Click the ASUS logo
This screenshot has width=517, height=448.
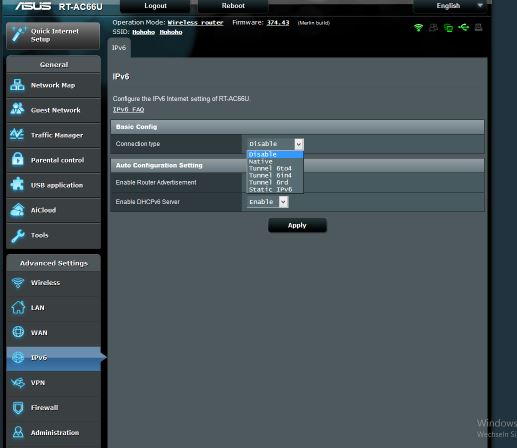click(x=33, y=6)
